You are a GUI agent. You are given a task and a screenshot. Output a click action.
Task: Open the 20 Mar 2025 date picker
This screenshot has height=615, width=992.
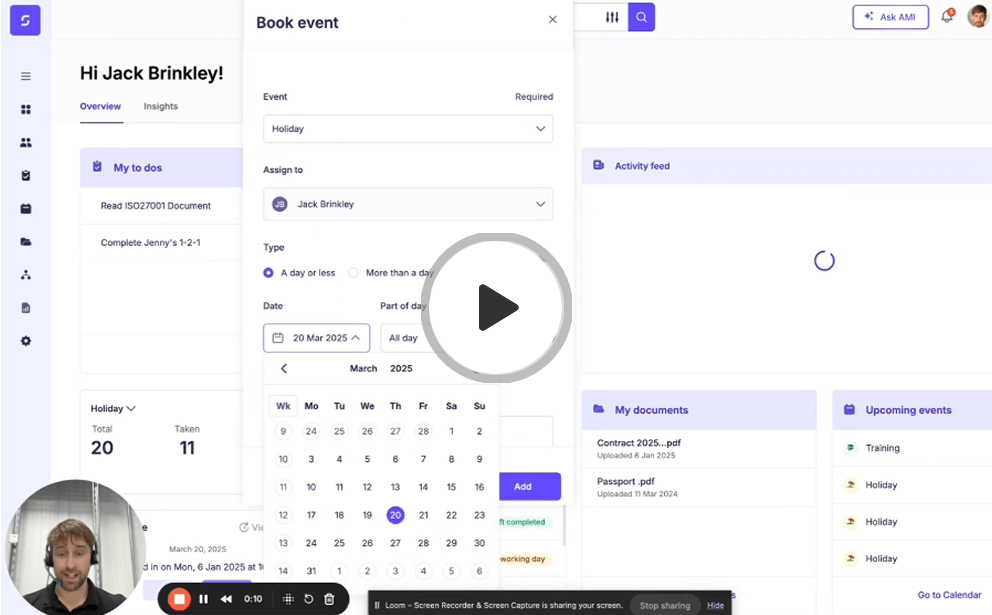(316, 338)
